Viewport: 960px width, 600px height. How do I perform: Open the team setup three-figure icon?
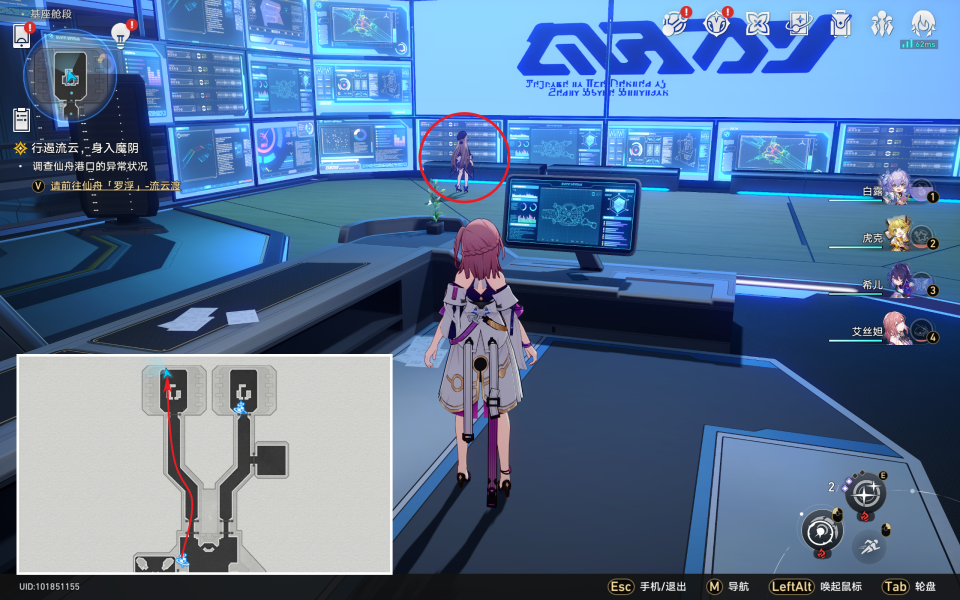(x=882, y=24)
